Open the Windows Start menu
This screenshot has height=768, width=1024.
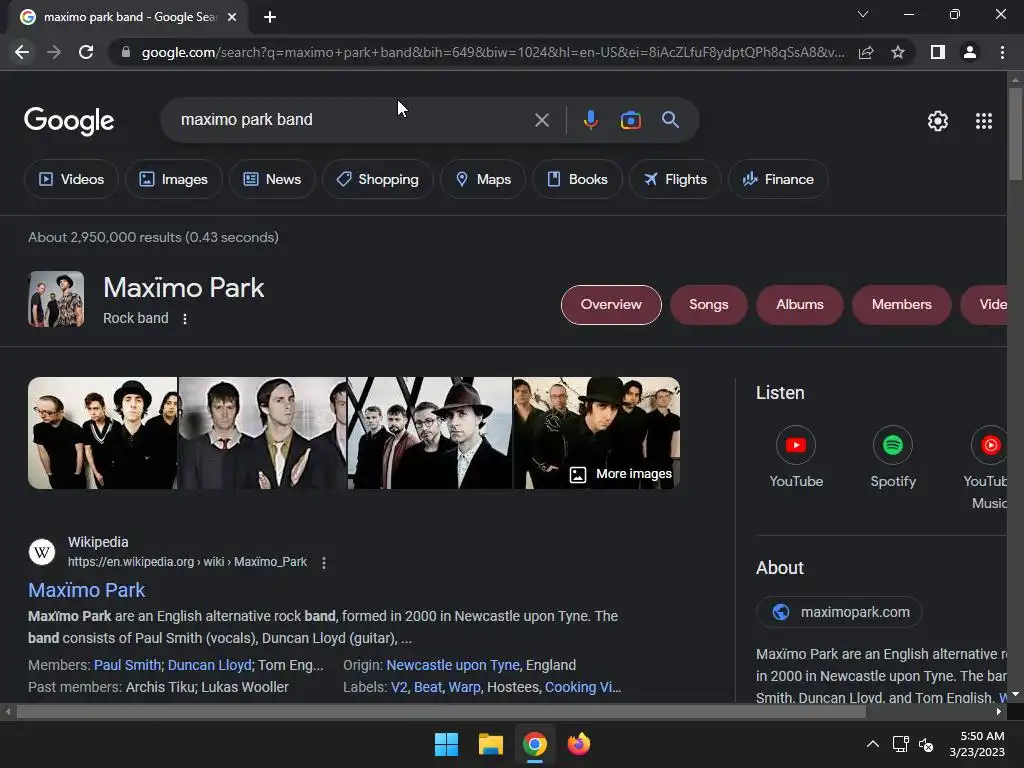pos(447,744)
